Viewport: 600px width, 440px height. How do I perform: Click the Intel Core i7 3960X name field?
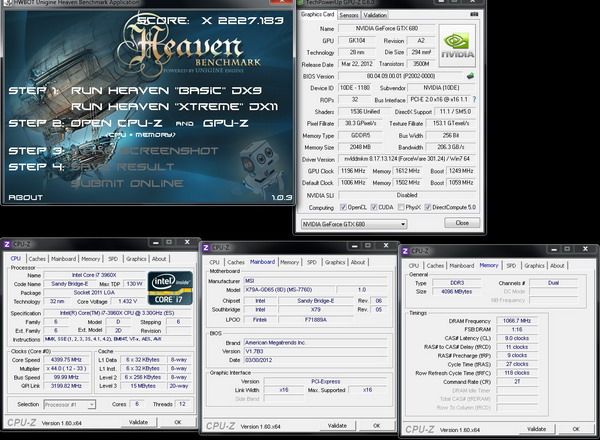pyautogui.click(x=94, y=275)
